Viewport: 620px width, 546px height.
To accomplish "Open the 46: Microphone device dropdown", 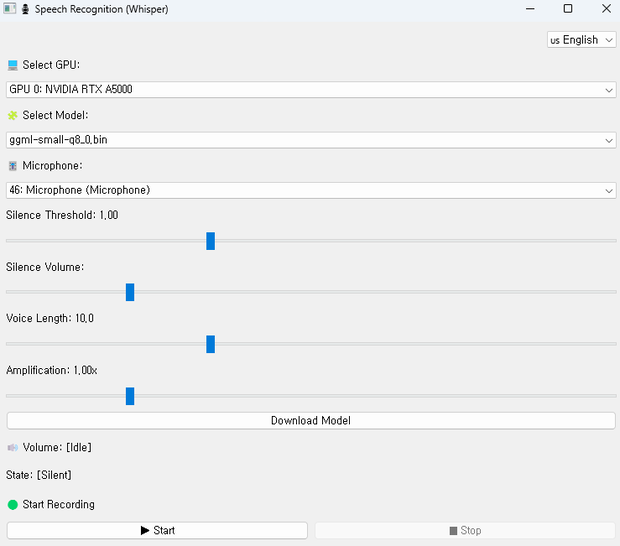I will click(311, 191).
